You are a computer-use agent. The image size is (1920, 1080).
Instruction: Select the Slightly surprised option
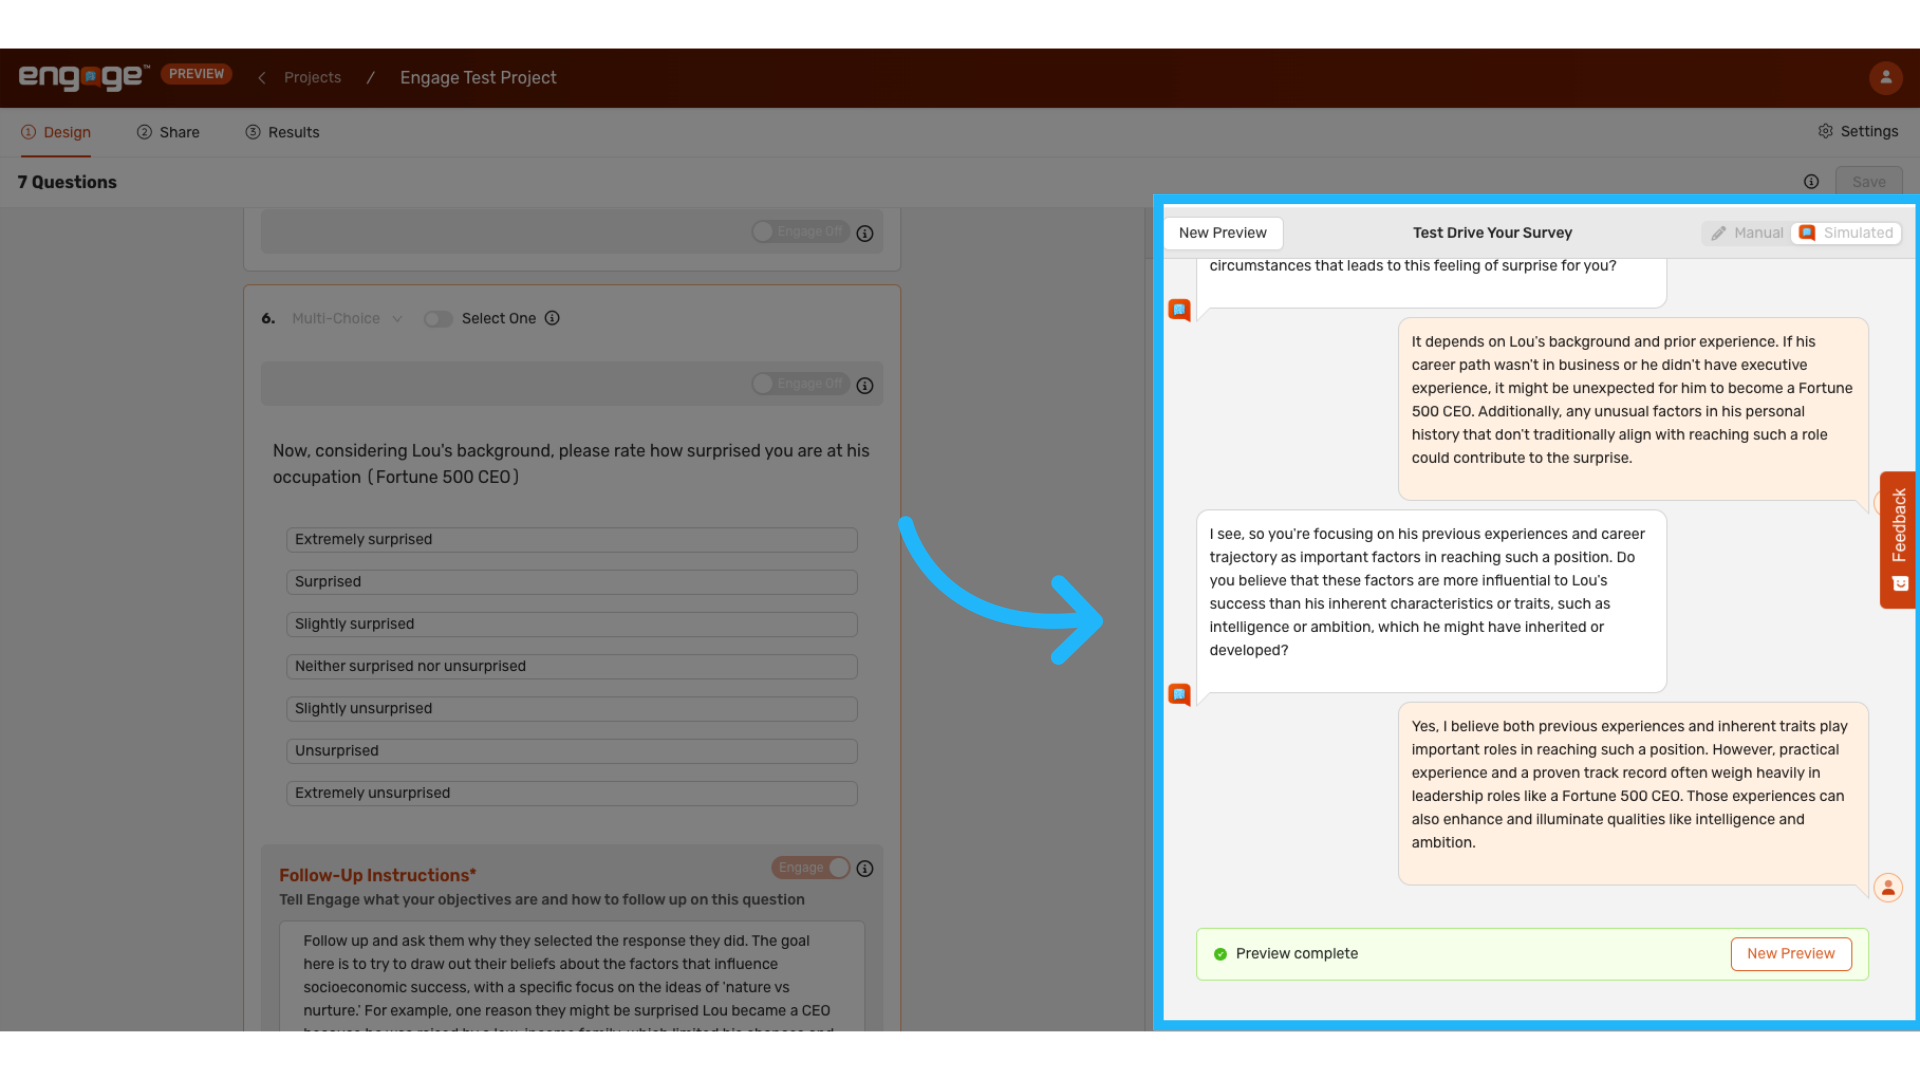pos(572,624)
